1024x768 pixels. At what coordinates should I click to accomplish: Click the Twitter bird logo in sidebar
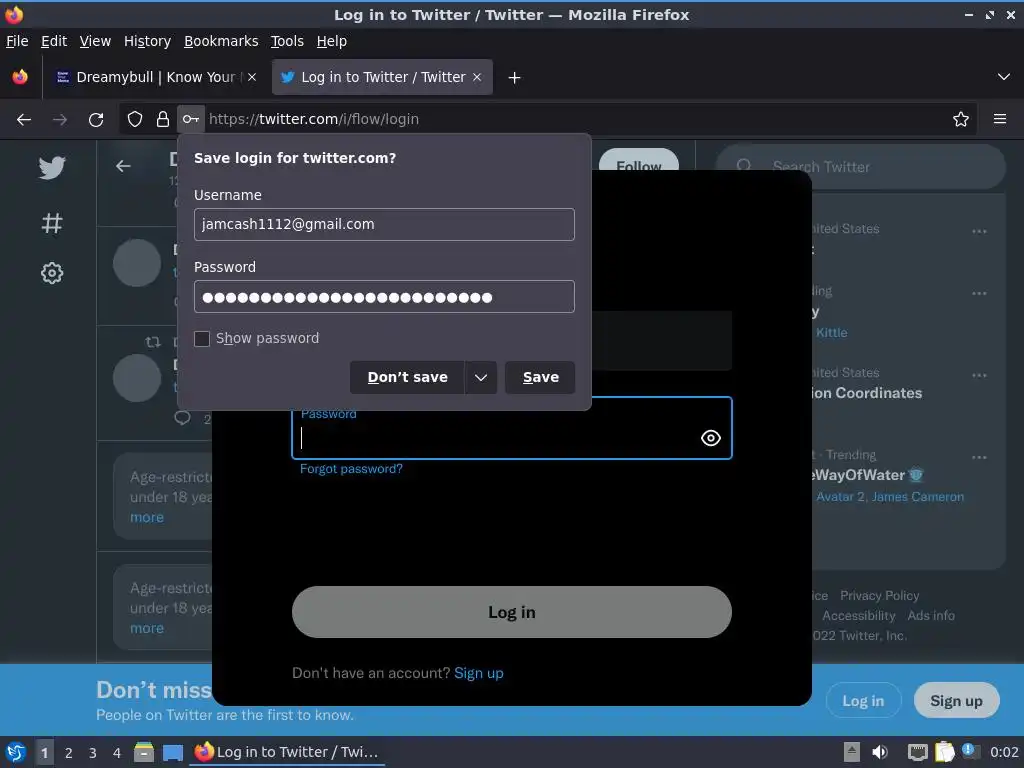coord(52,167)
